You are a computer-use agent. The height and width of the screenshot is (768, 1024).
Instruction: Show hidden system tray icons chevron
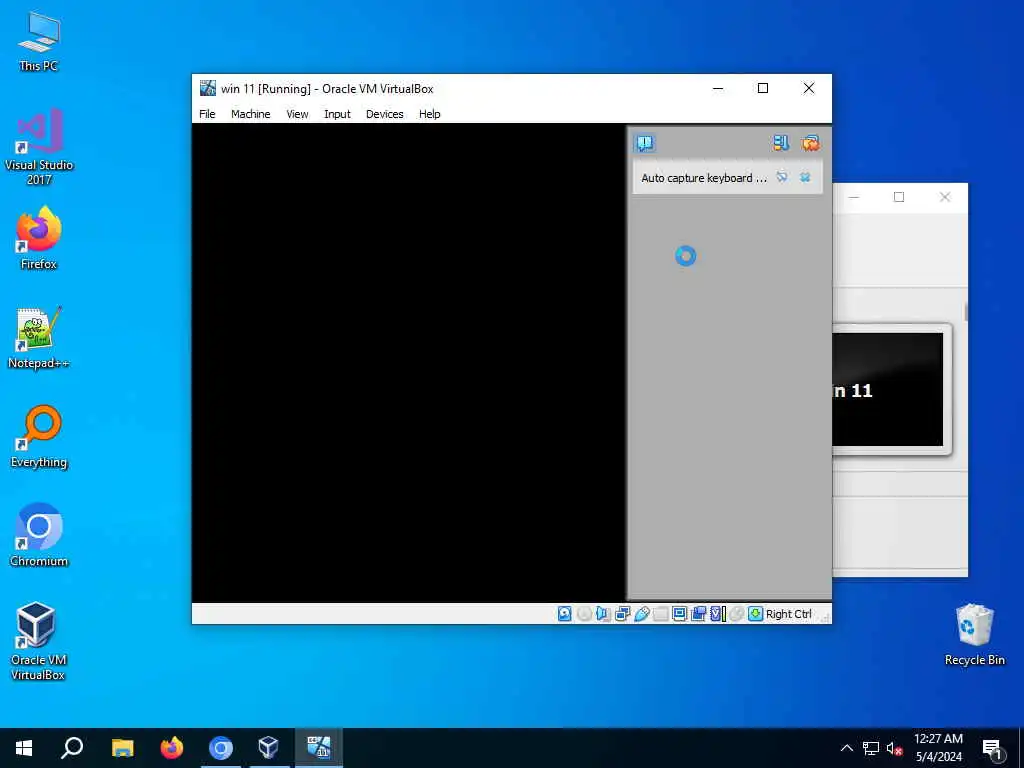(846, 748)
